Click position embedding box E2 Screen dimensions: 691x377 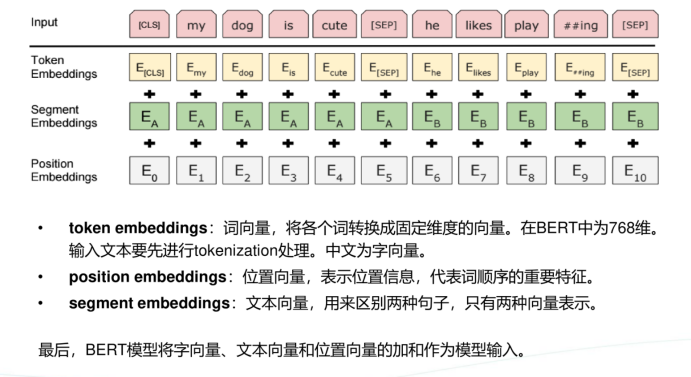tap(242, 170)
